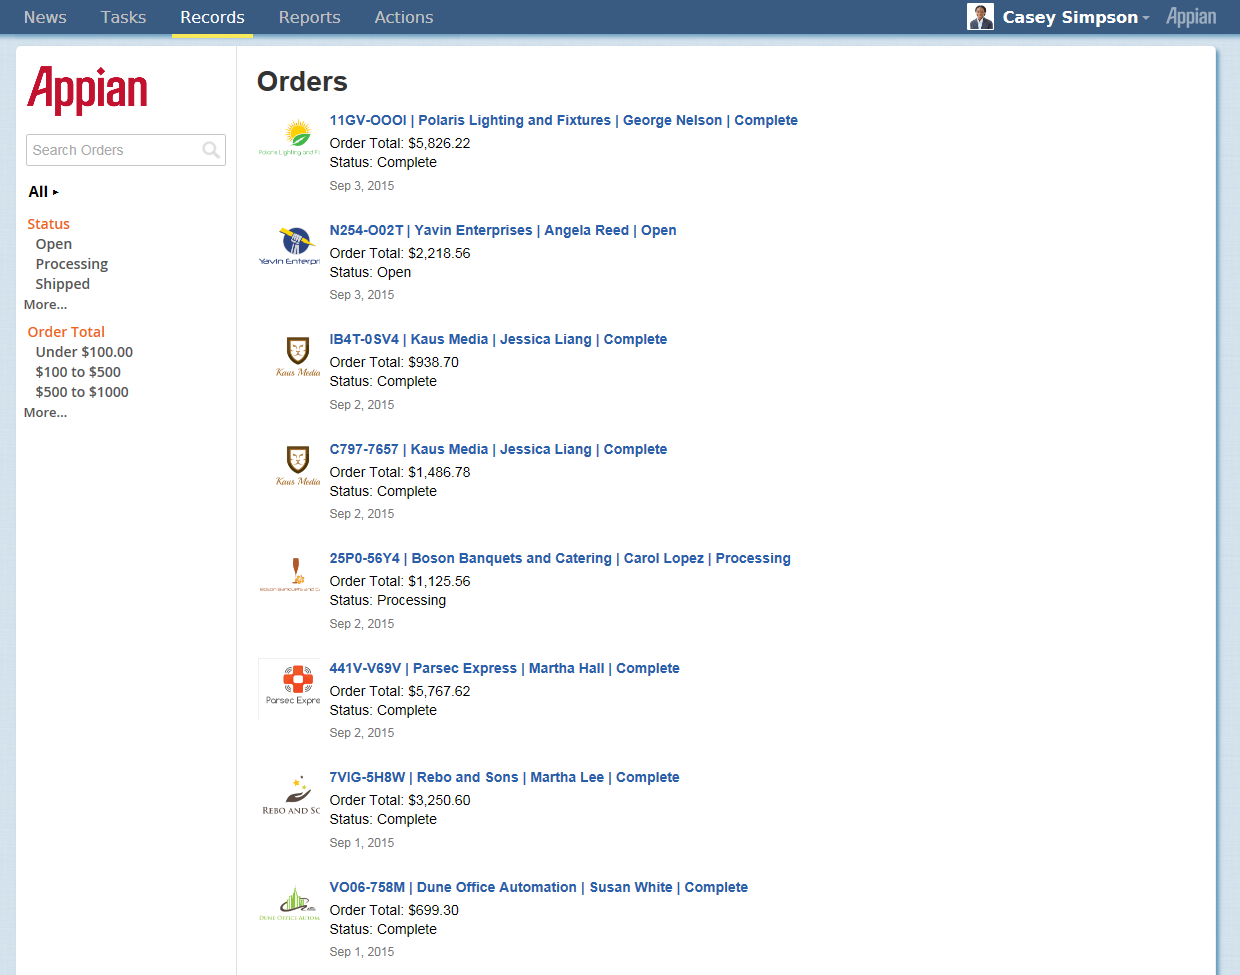Viewport: 1240px width, 975px height.
Task: Filter orders by Processing status
Action: point(72,264)
